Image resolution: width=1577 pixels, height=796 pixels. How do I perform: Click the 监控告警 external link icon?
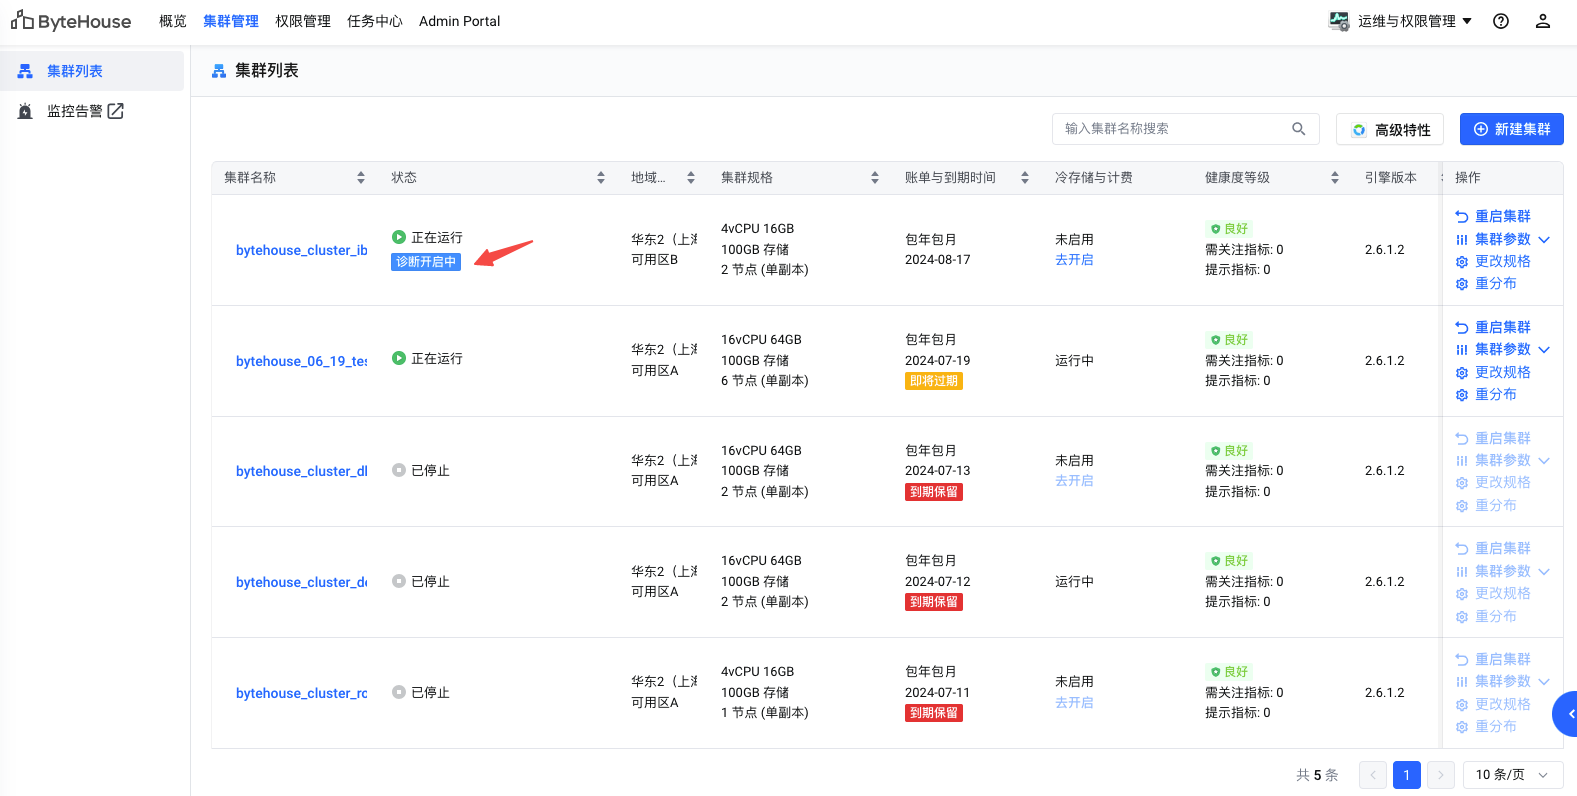116,111
